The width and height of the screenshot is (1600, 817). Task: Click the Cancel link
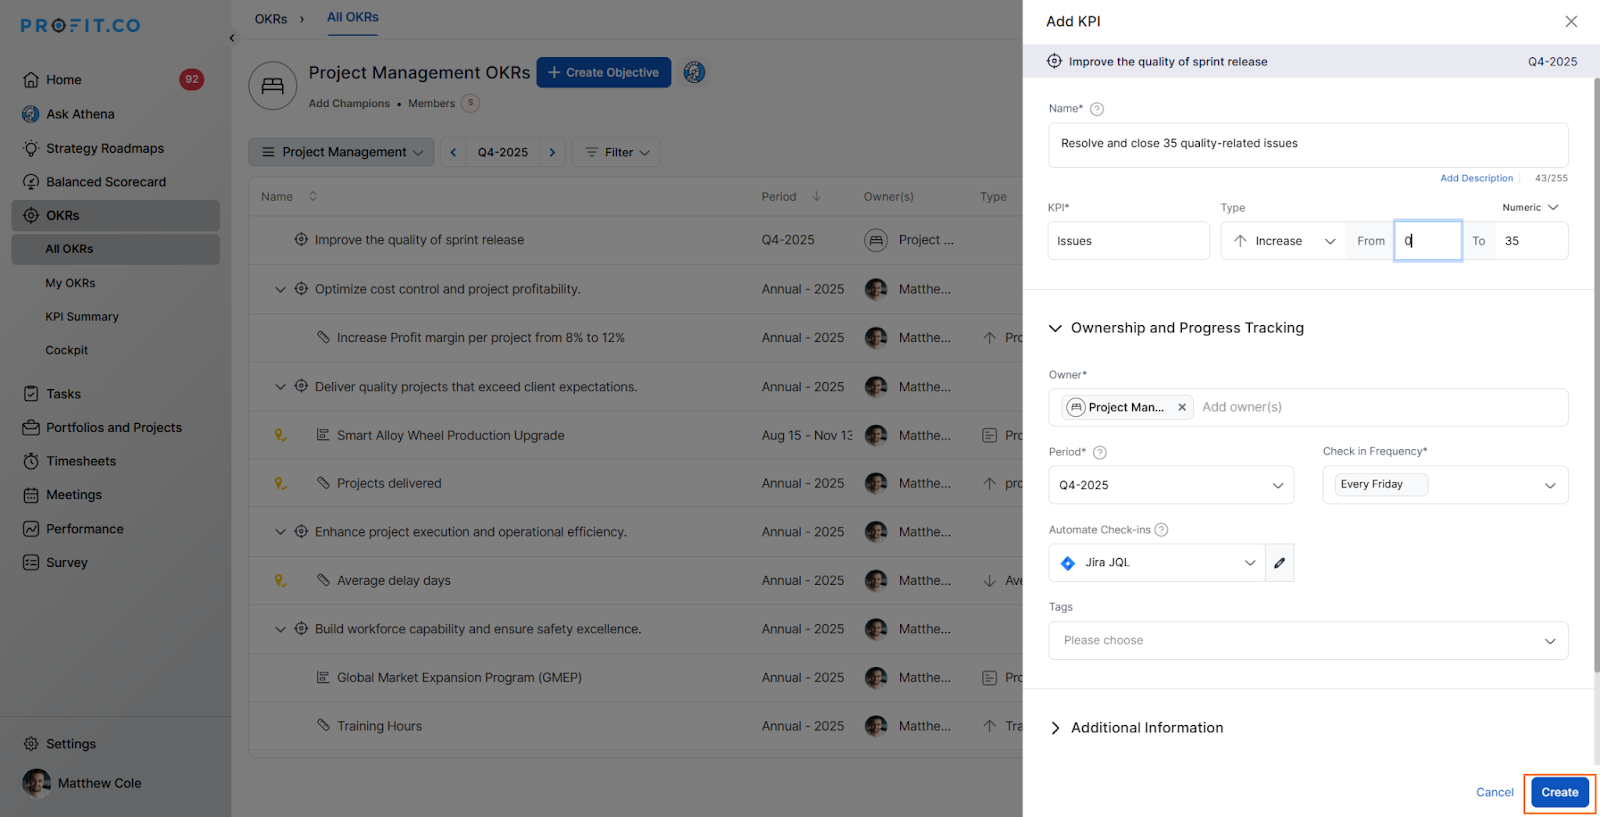point(1495,793)
